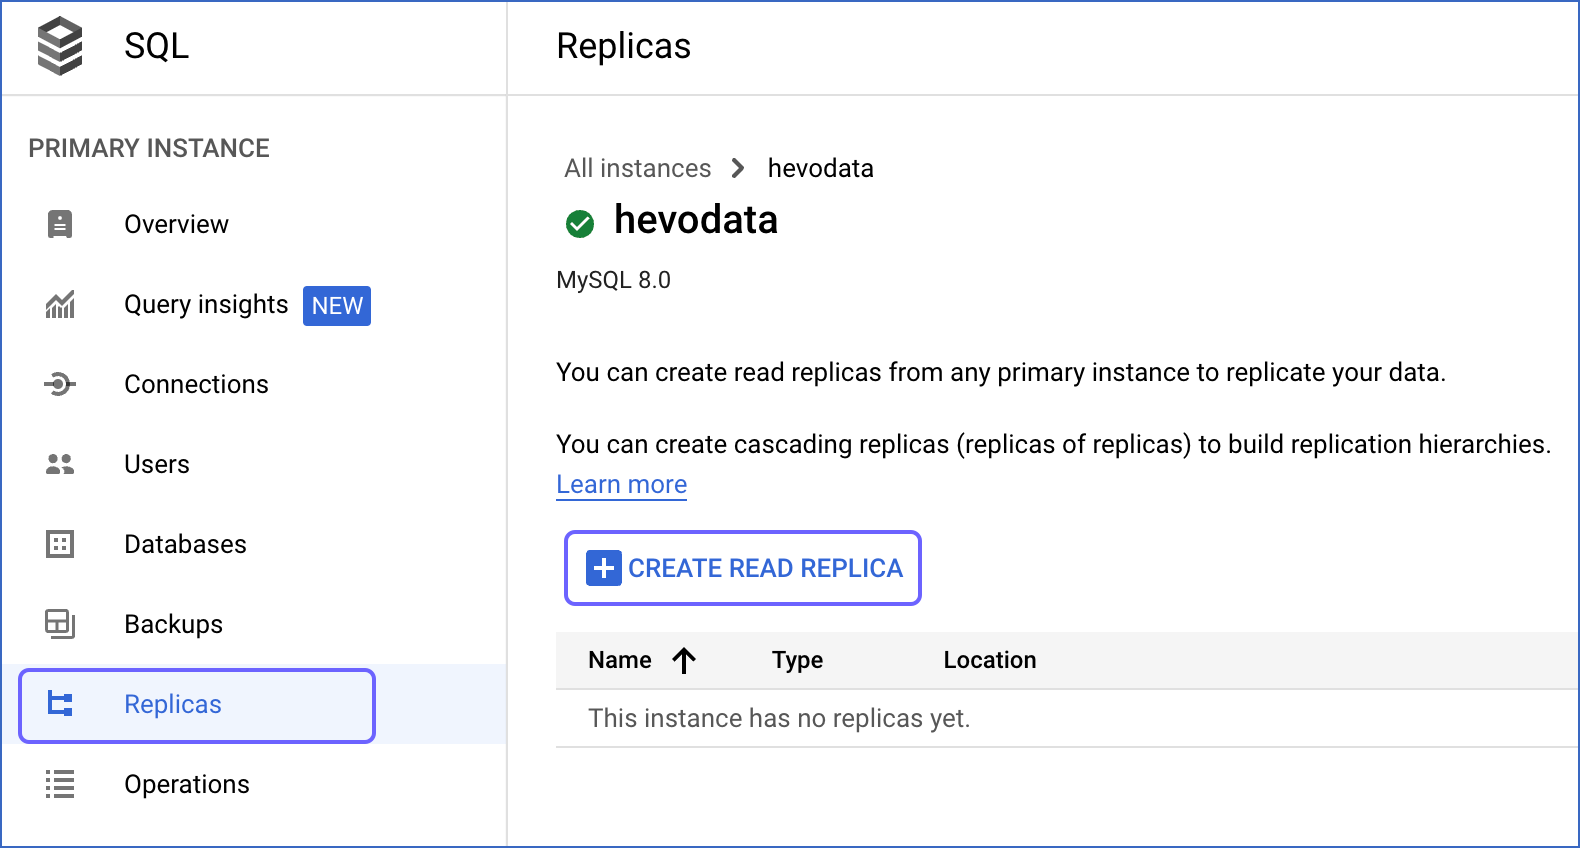This screenshot has height=848, width=1580.
Task: Sort the table by Name column header
Action: click(x=620, y=660)
